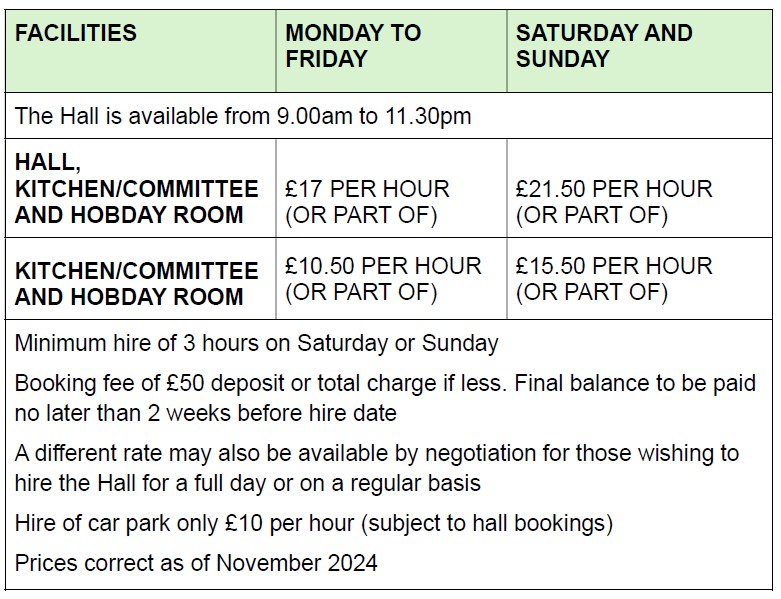781x599 pixels.
Task: Click '(OR PART OF)' under £21.50 PER HOUR
Action: tap(591, 215)
